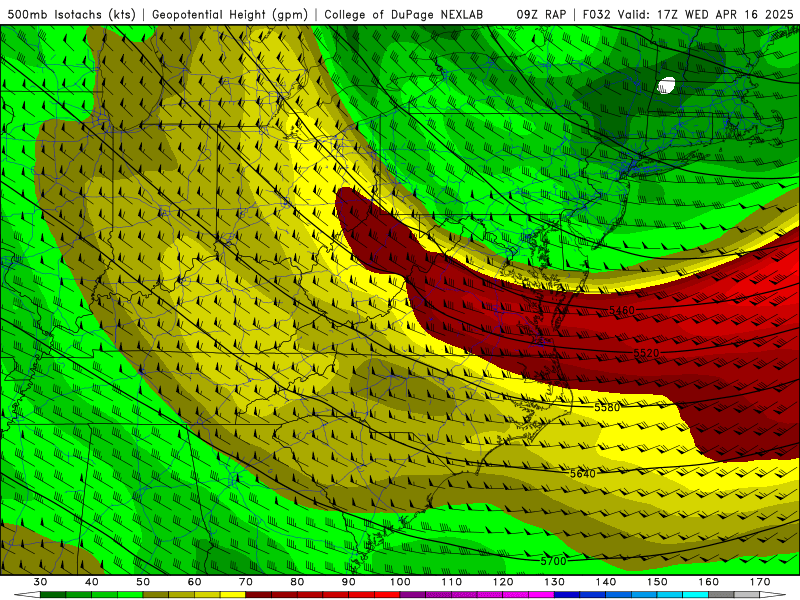Select the dark purple 100-105 kt swatch
Screen dimensions: 800x600
(x=413, y=595)
